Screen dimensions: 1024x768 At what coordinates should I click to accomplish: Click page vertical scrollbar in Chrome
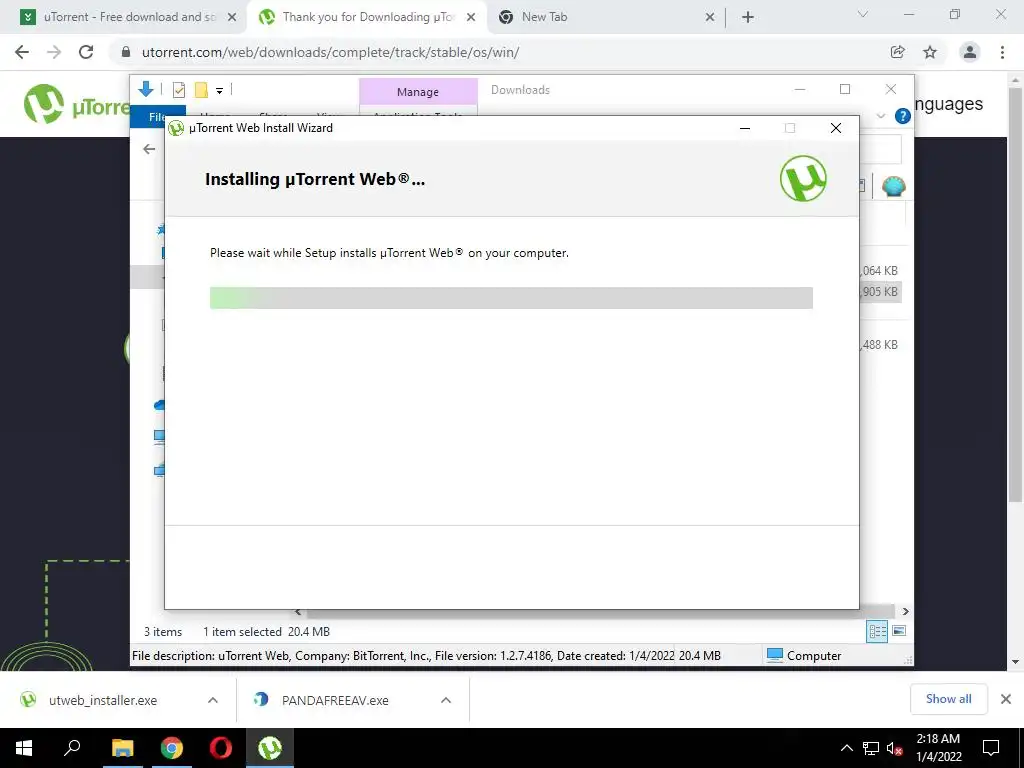(x=1014, y=294)
